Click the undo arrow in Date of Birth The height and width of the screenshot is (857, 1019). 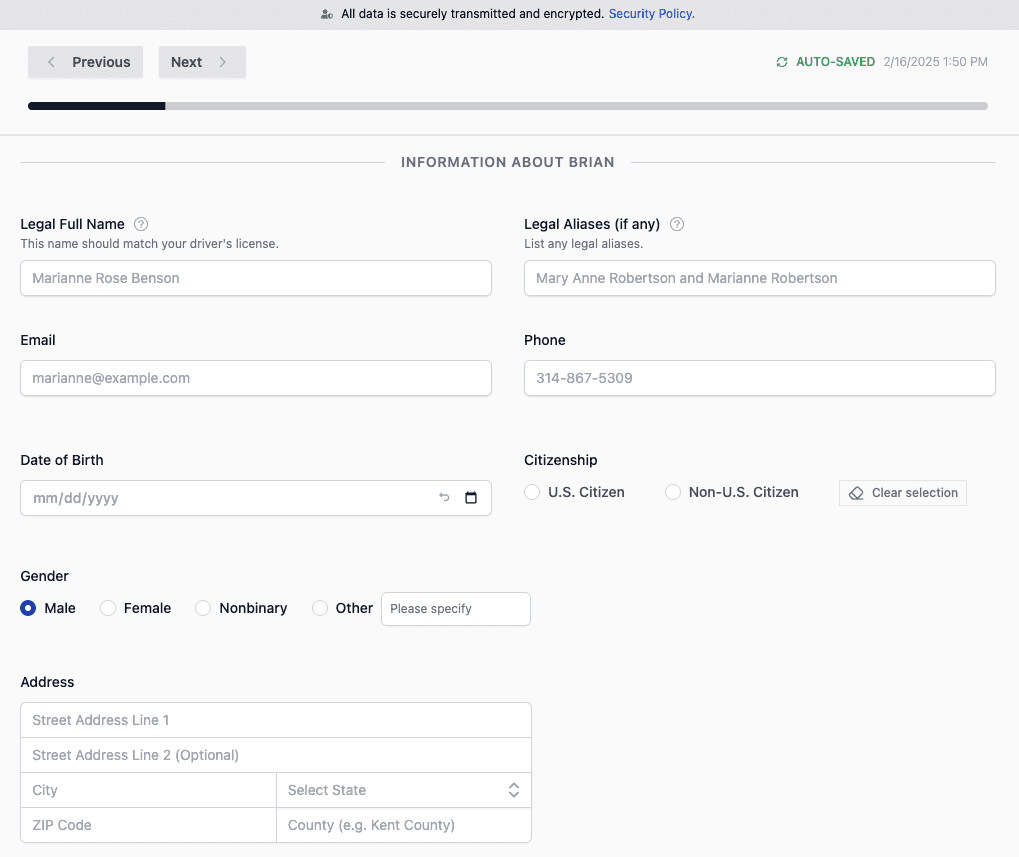pos(444,498)
